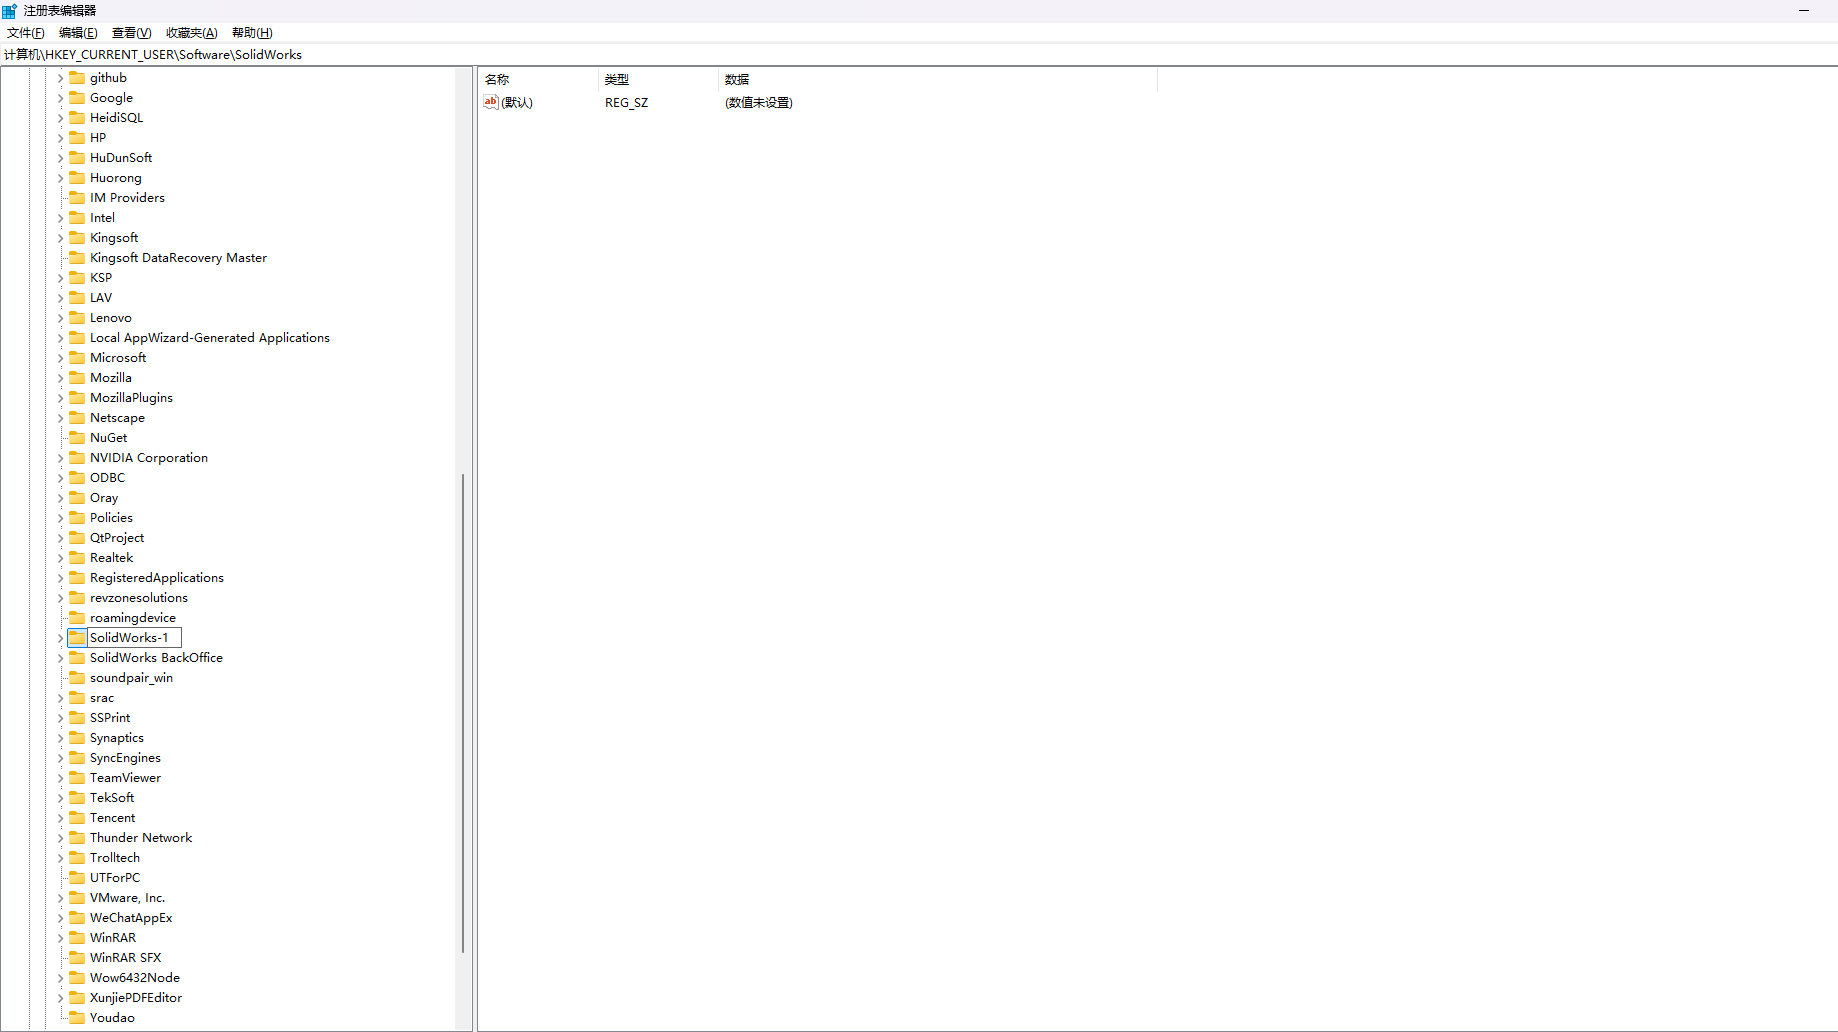The width and height of the screenshot is (1838, 1032).
Task: Select the roamingdevice key
Action: [x=133, y=618]
